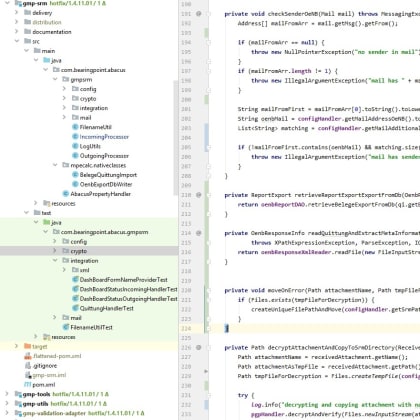Select the test folder
420x420 pixels.
tap(46, 213)
